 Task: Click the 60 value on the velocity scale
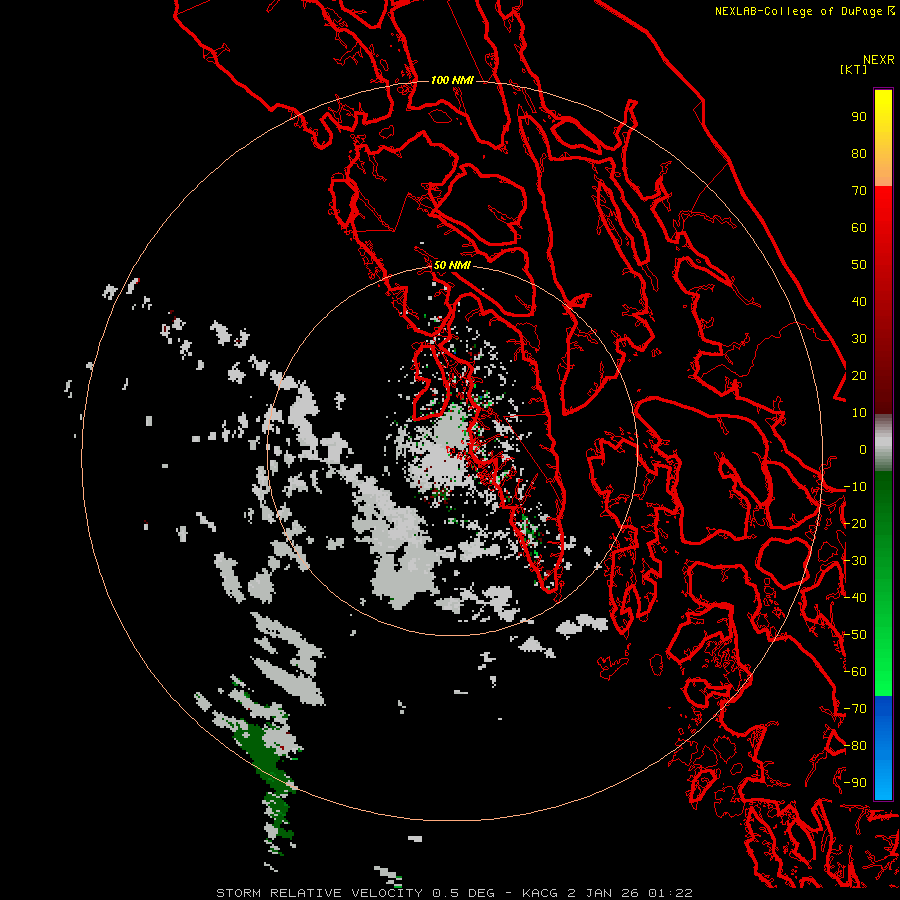pos(859,228)
